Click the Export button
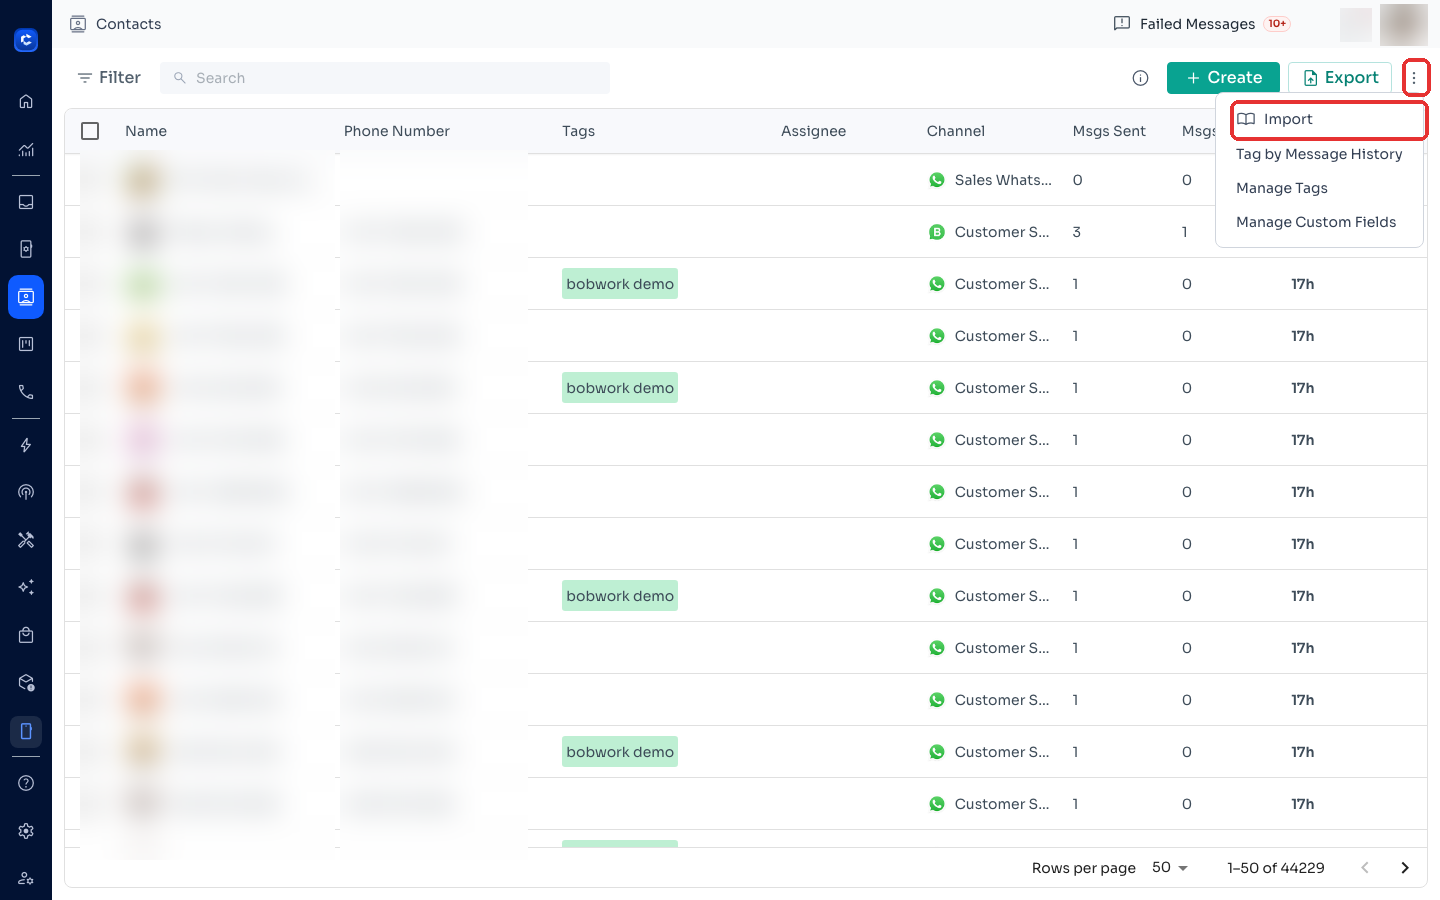The width and height of the screenshot is (1440, 900). coord(1340,78)
